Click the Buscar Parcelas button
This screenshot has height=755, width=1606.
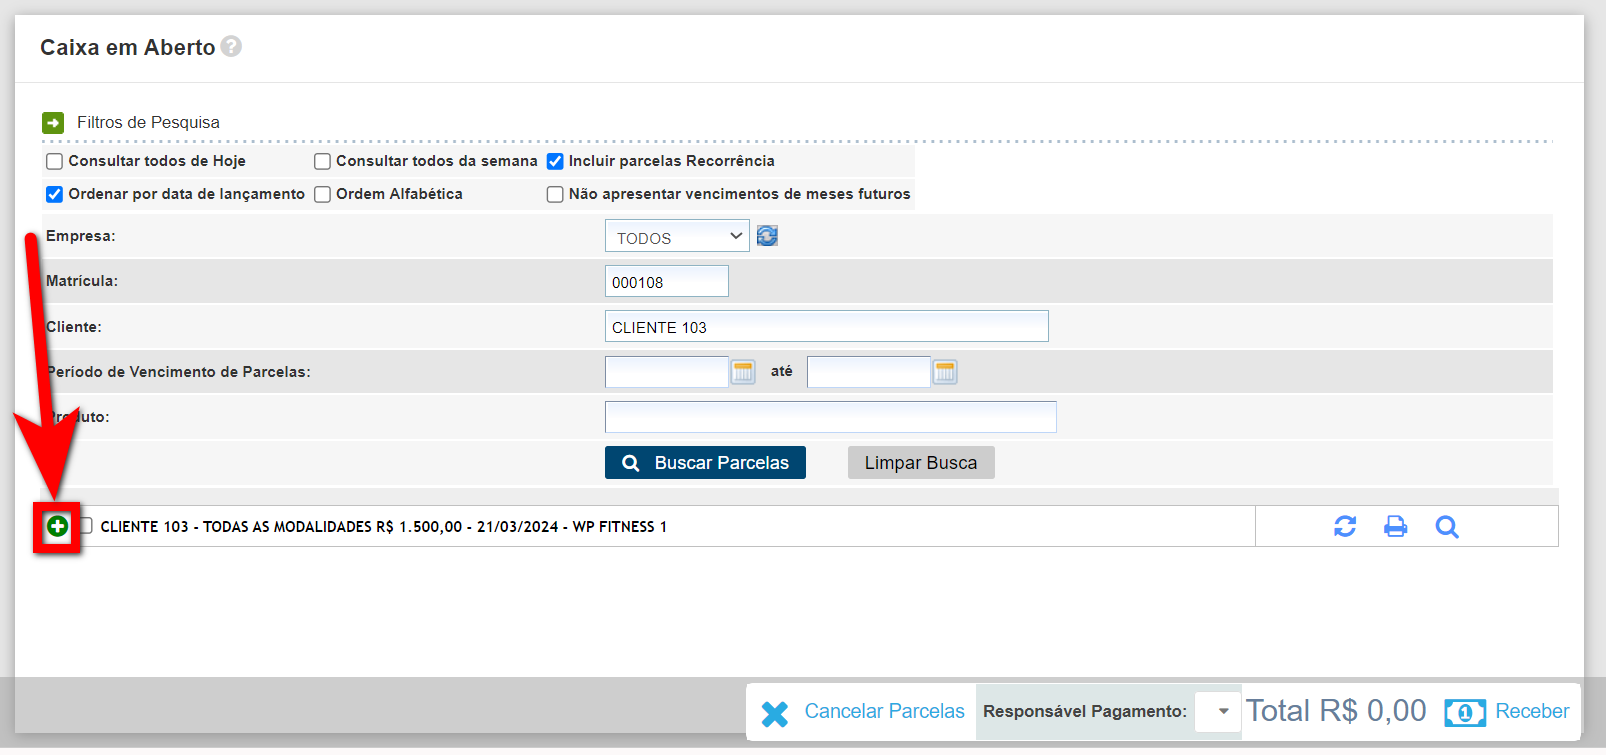(x=705, y=463)
